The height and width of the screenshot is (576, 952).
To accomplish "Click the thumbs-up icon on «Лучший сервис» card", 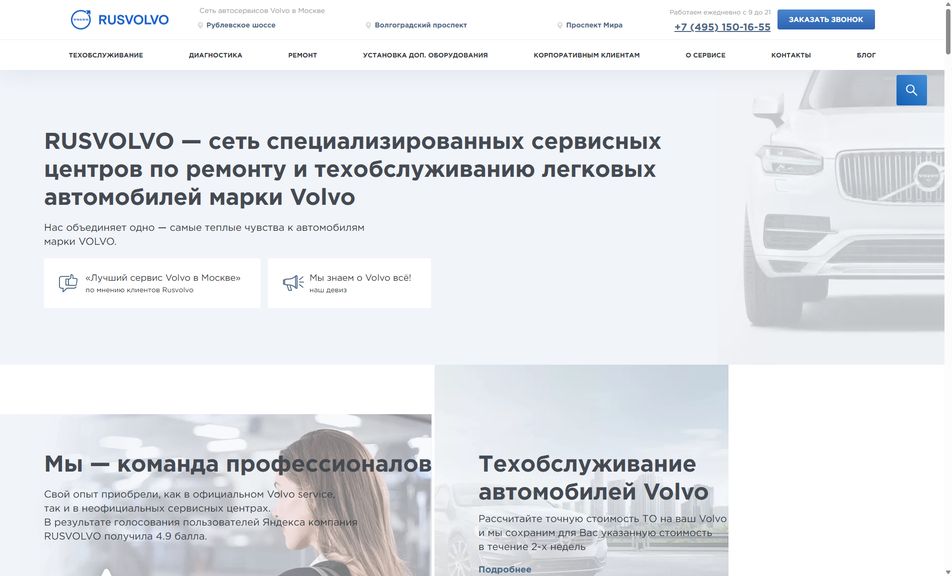I will (68, 283).
